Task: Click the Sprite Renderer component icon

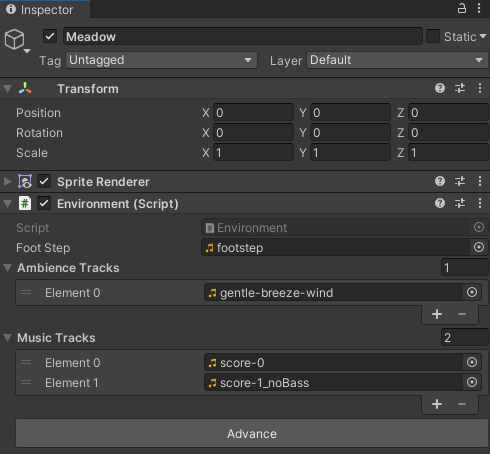Action: pos(25,181)
